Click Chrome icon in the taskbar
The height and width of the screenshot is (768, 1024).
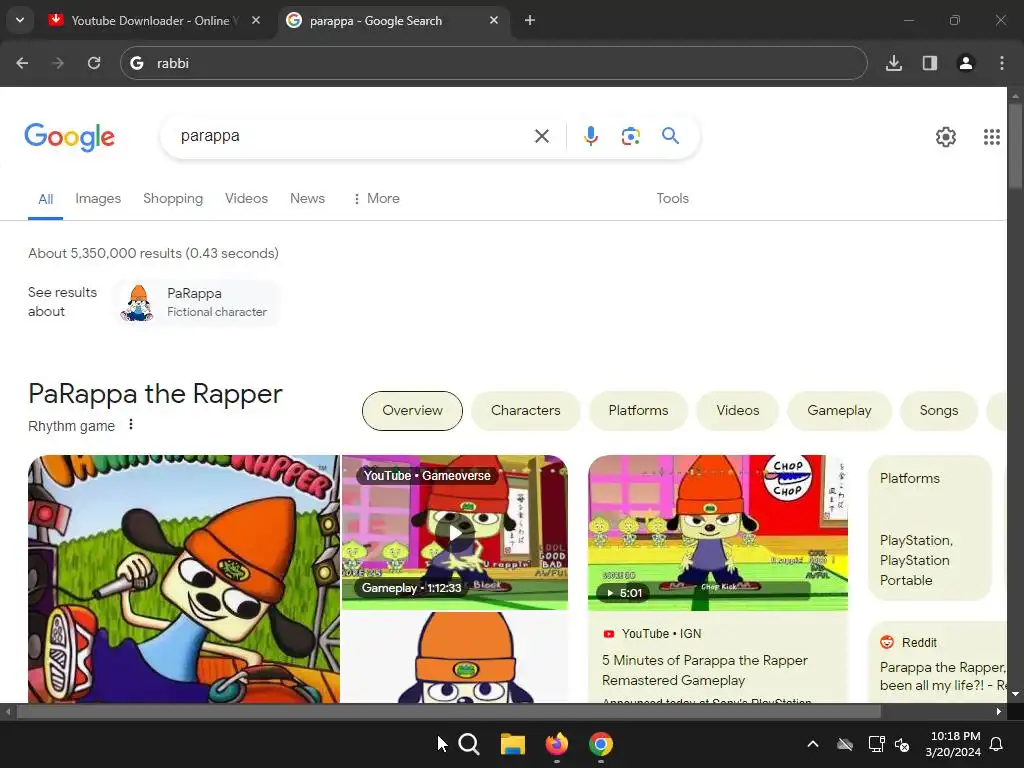click(601, 744)
